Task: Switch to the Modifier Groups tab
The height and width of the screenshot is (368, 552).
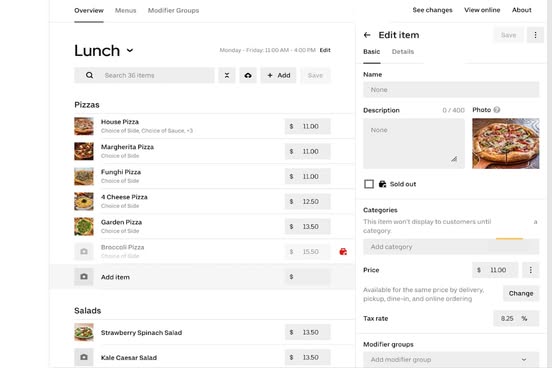Action: (173, 11)
